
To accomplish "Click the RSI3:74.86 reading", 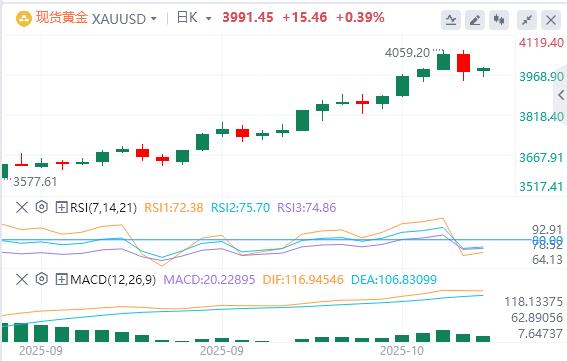I will pyautogui.click(x=307, y=208).
